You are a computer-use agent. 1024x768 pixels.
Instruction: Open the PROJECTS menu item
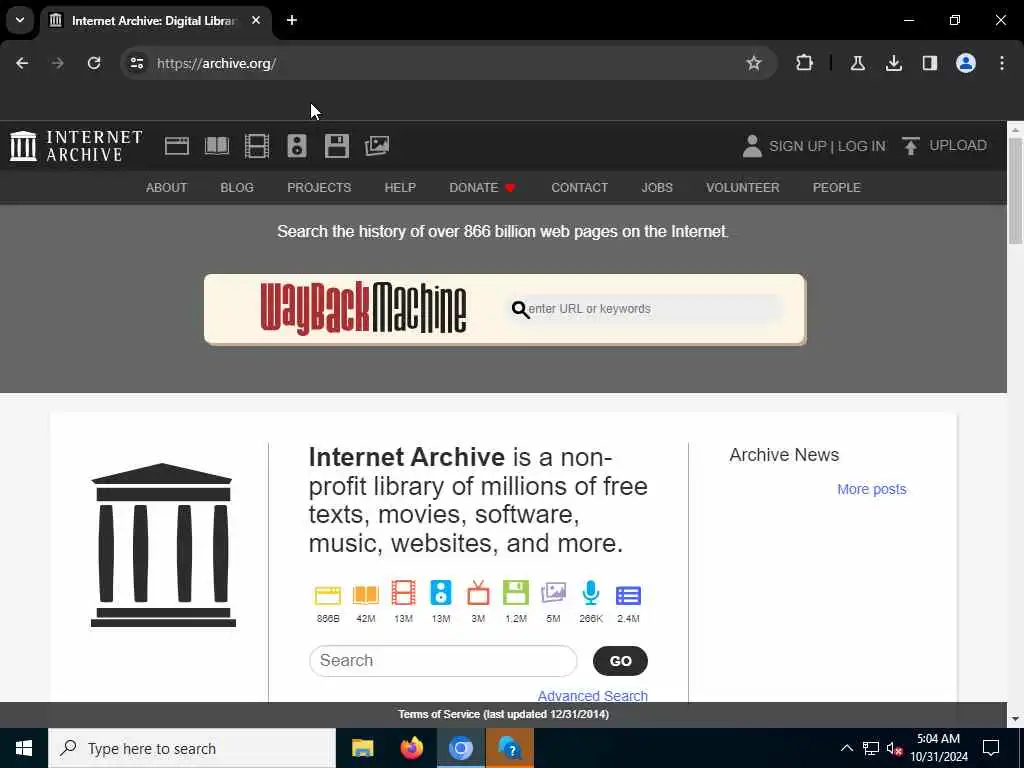click(x=319, y=187)
